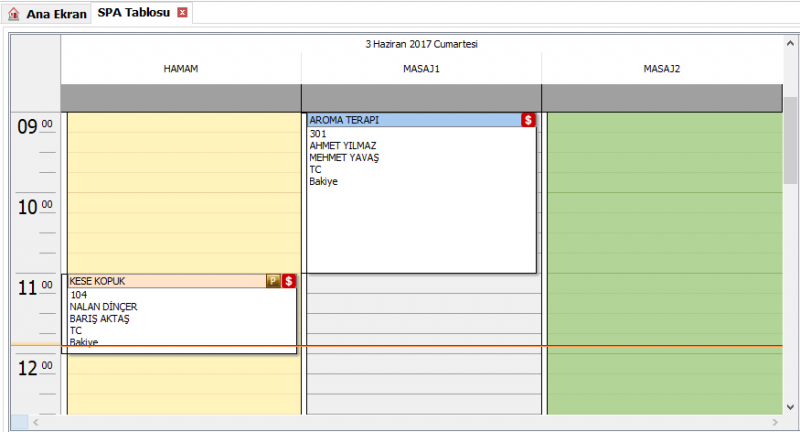Close the SPA Tablosu tab
The width and height of the screenshot is (800, 432).
tap(182, 13)
